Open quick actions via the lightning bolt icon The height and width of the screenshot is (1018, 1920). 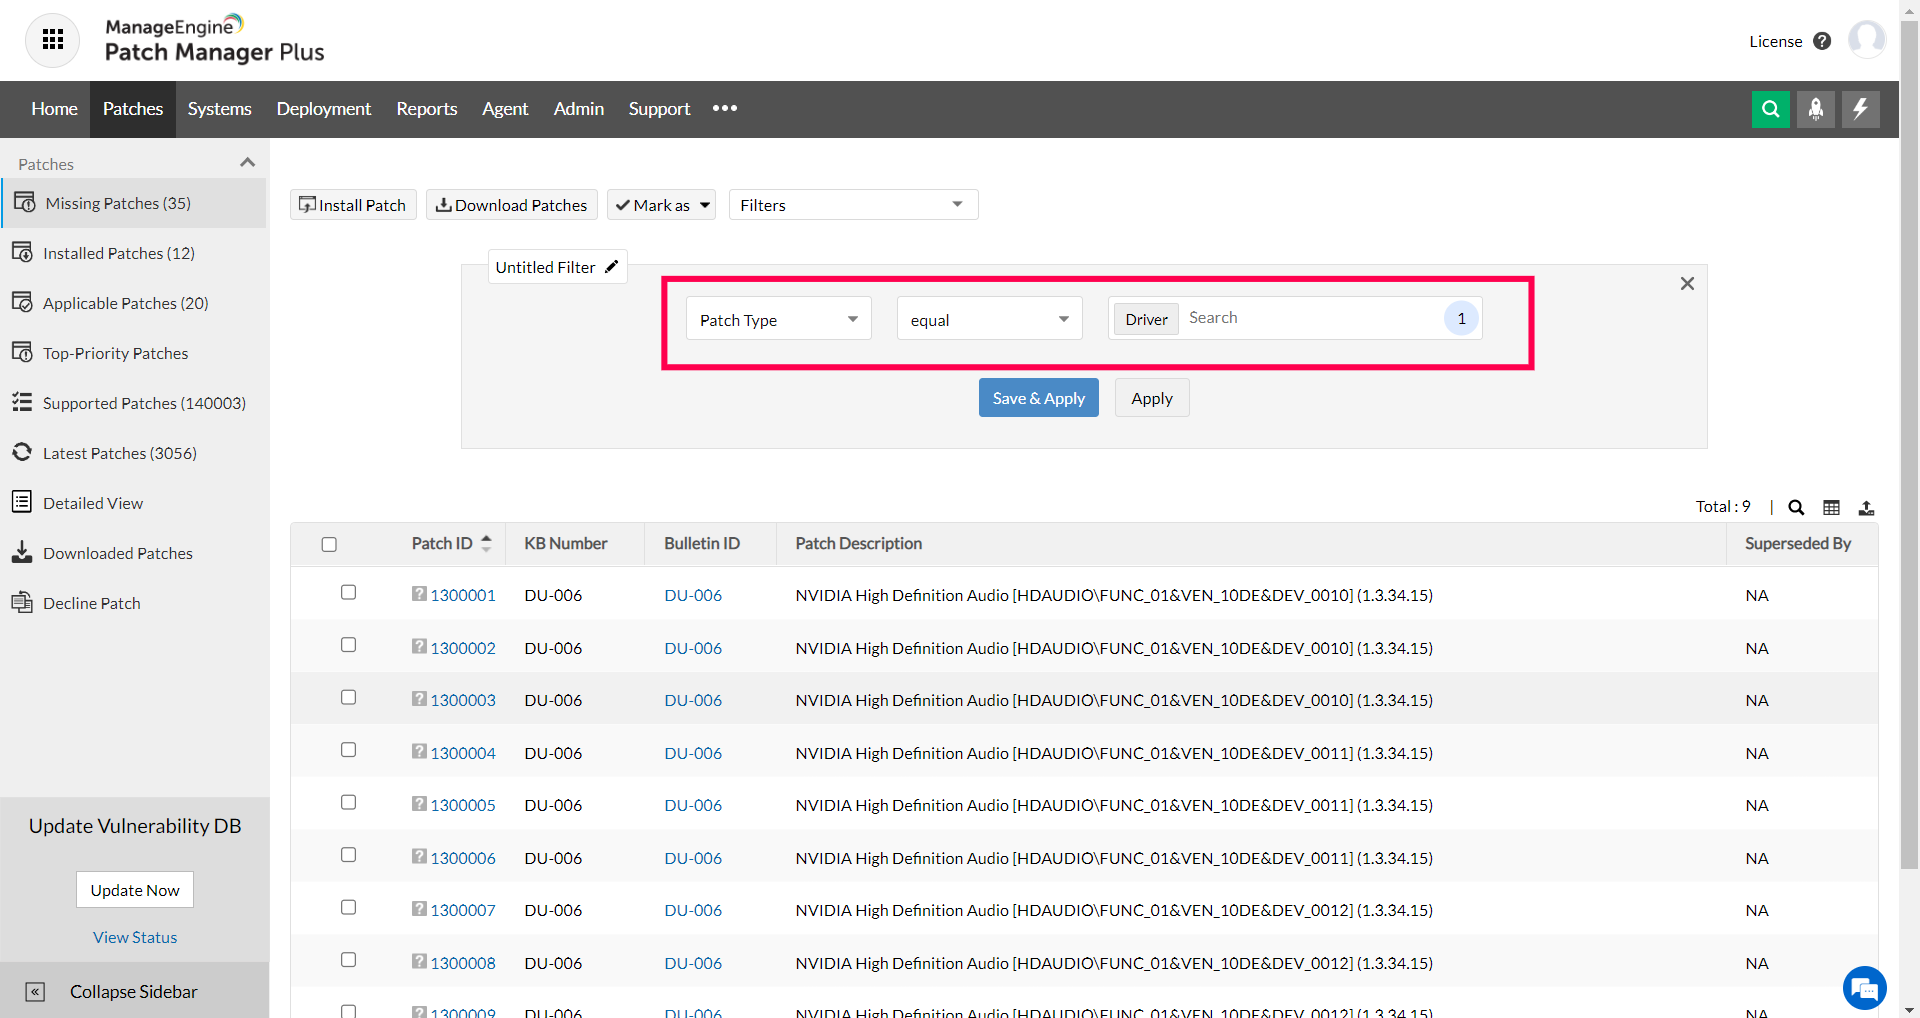tap(1860, 109)
